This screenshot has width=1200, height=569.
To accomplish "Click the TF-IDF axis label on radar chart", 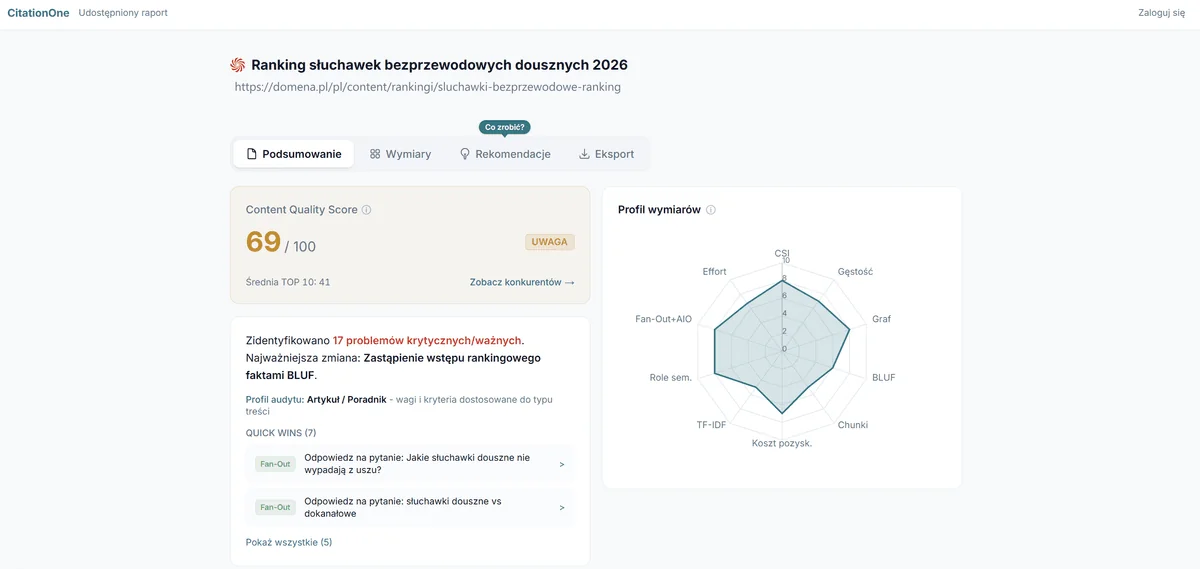I will click(711, 425).
